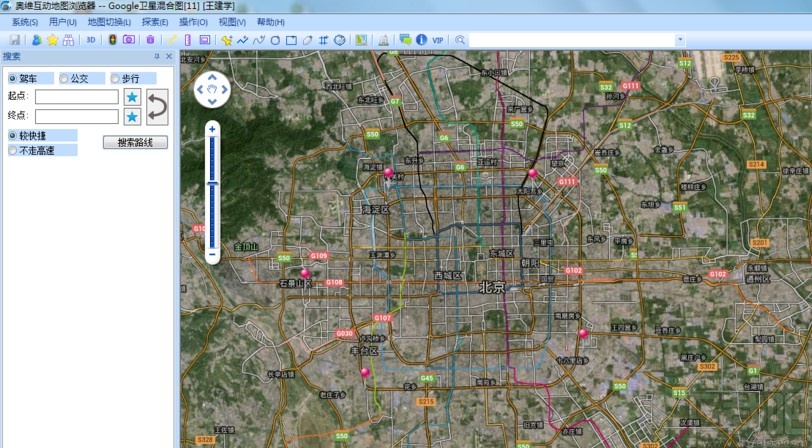Click the binoculars search icon
Viewport: 812px width, 448px height.
[68, 40]
